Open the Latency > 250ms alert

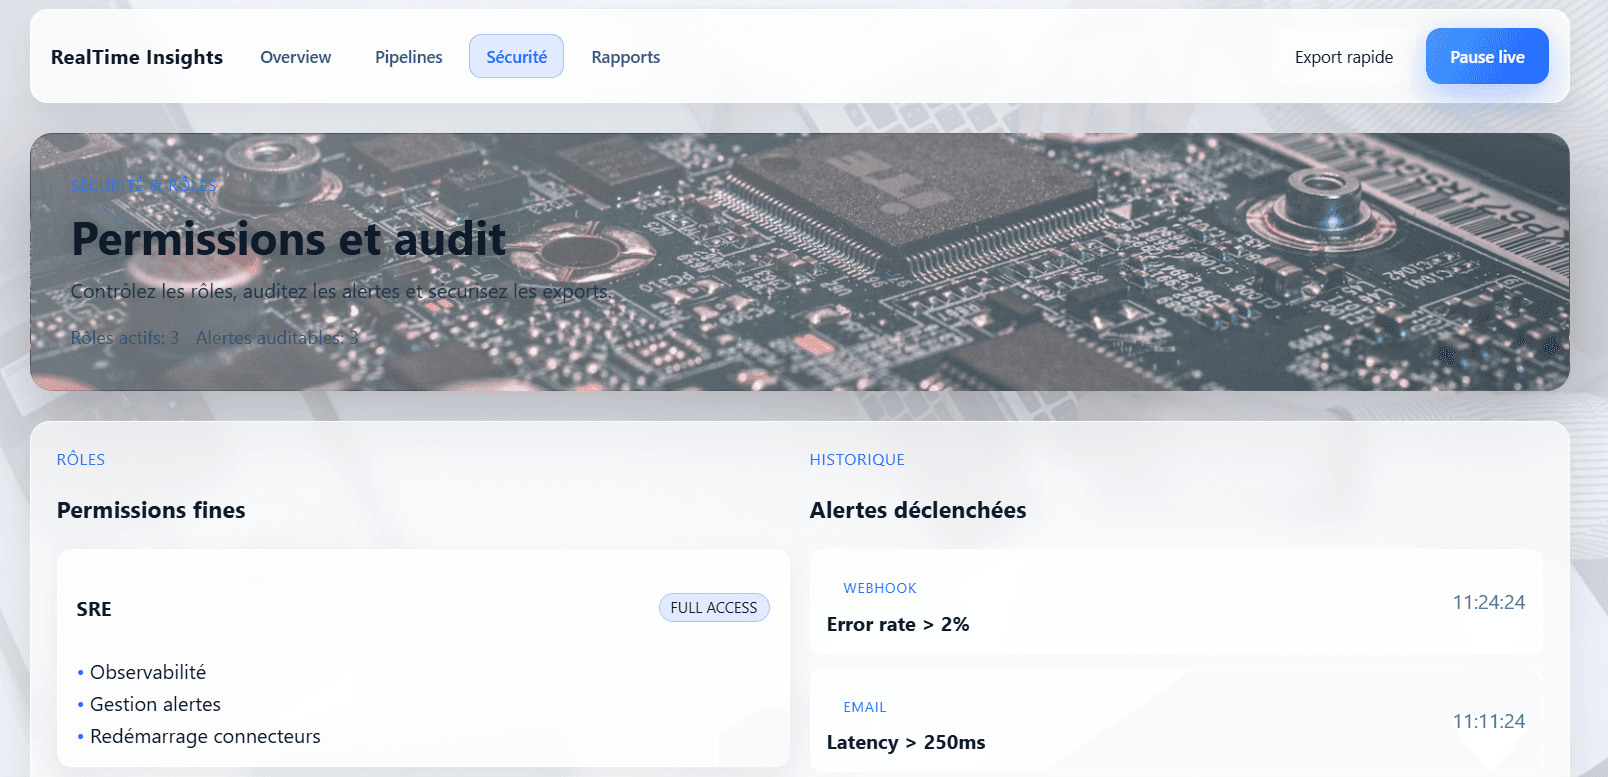click(1176, 720)
